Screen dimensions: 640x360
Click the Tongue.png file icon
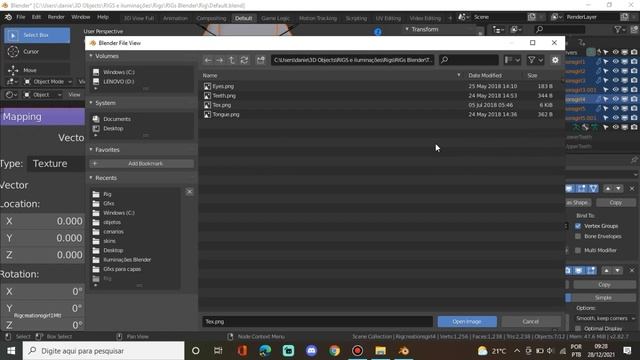[207, 114]
